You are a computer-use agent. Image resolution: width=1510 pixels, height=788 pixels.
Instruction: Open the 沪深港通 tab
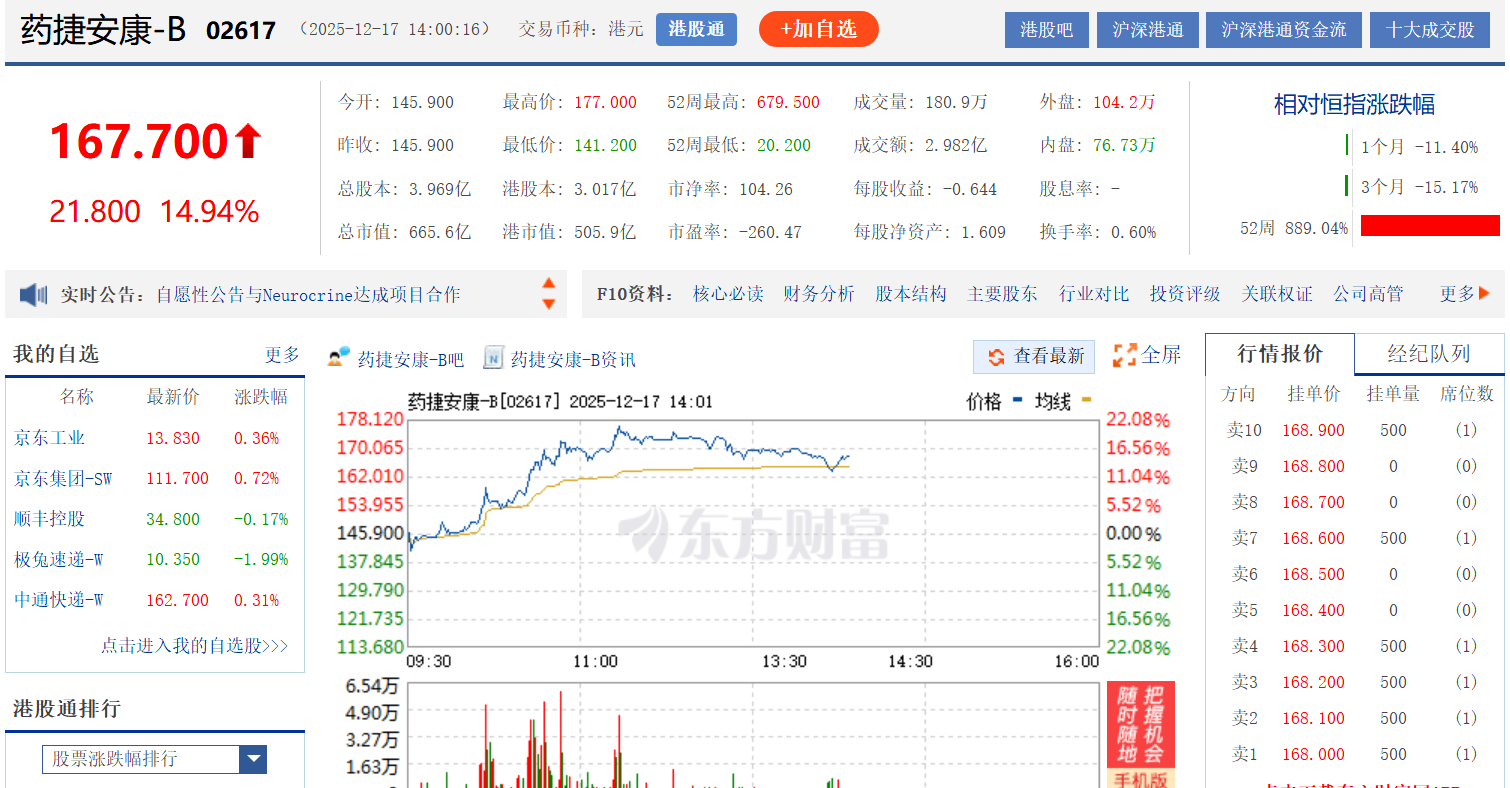[x=1147, y=30]
